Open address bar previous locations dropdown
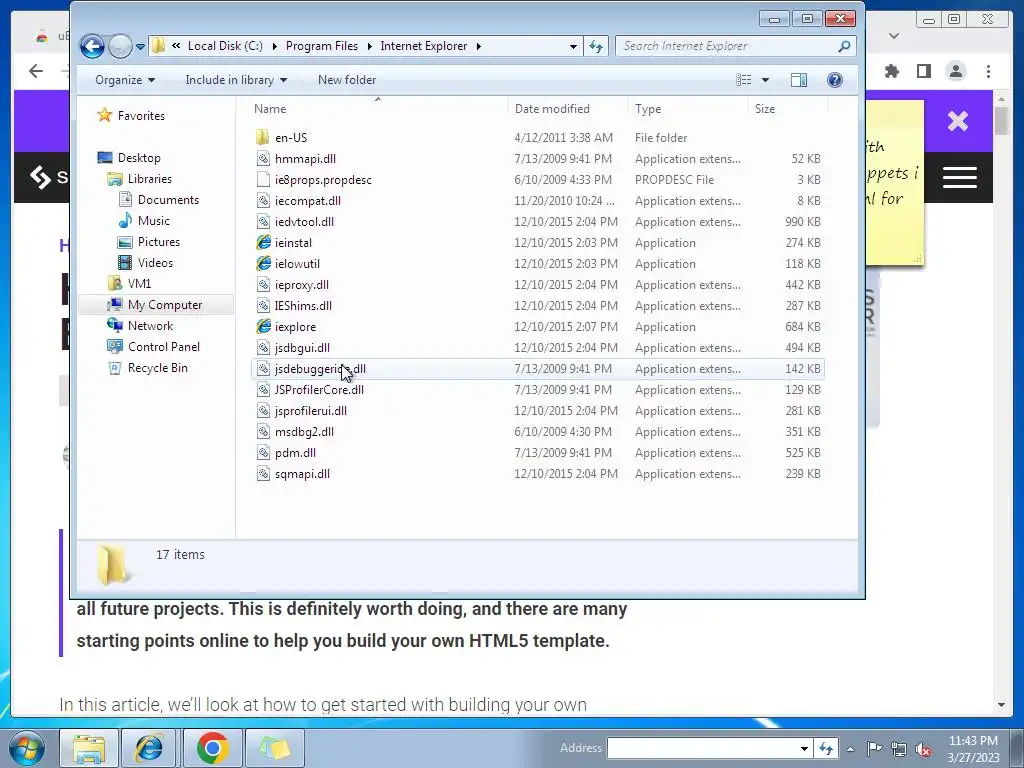 coord(573,46)
